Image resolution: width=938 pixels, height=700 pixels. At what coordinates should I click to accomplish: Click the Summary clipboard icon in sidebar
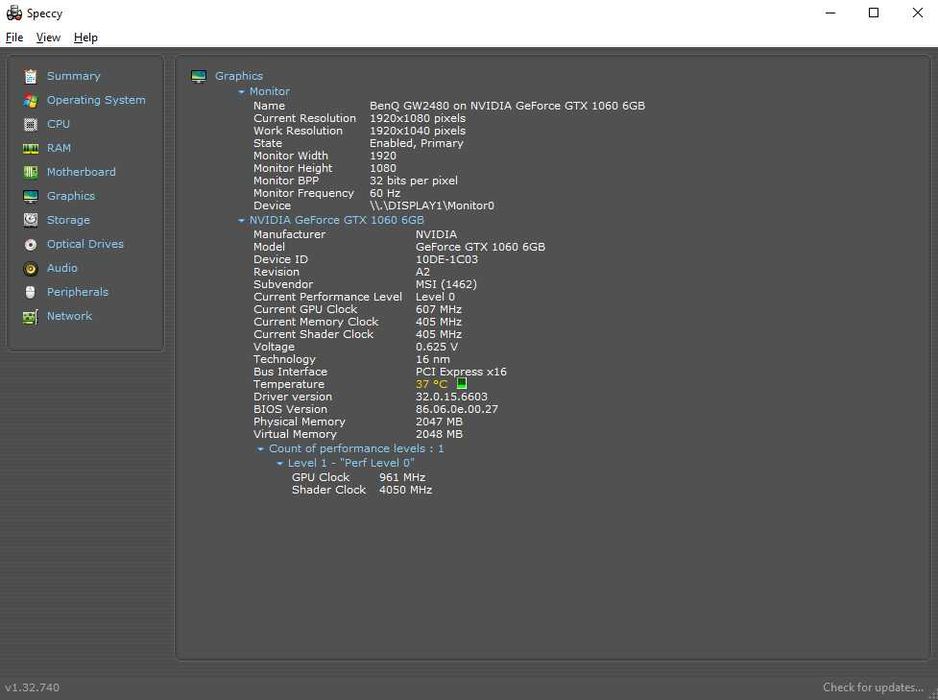click(31, 77)
